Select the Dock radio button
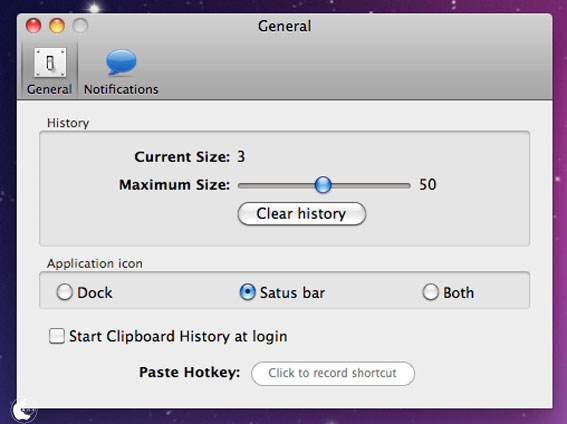 coord(64,292)
